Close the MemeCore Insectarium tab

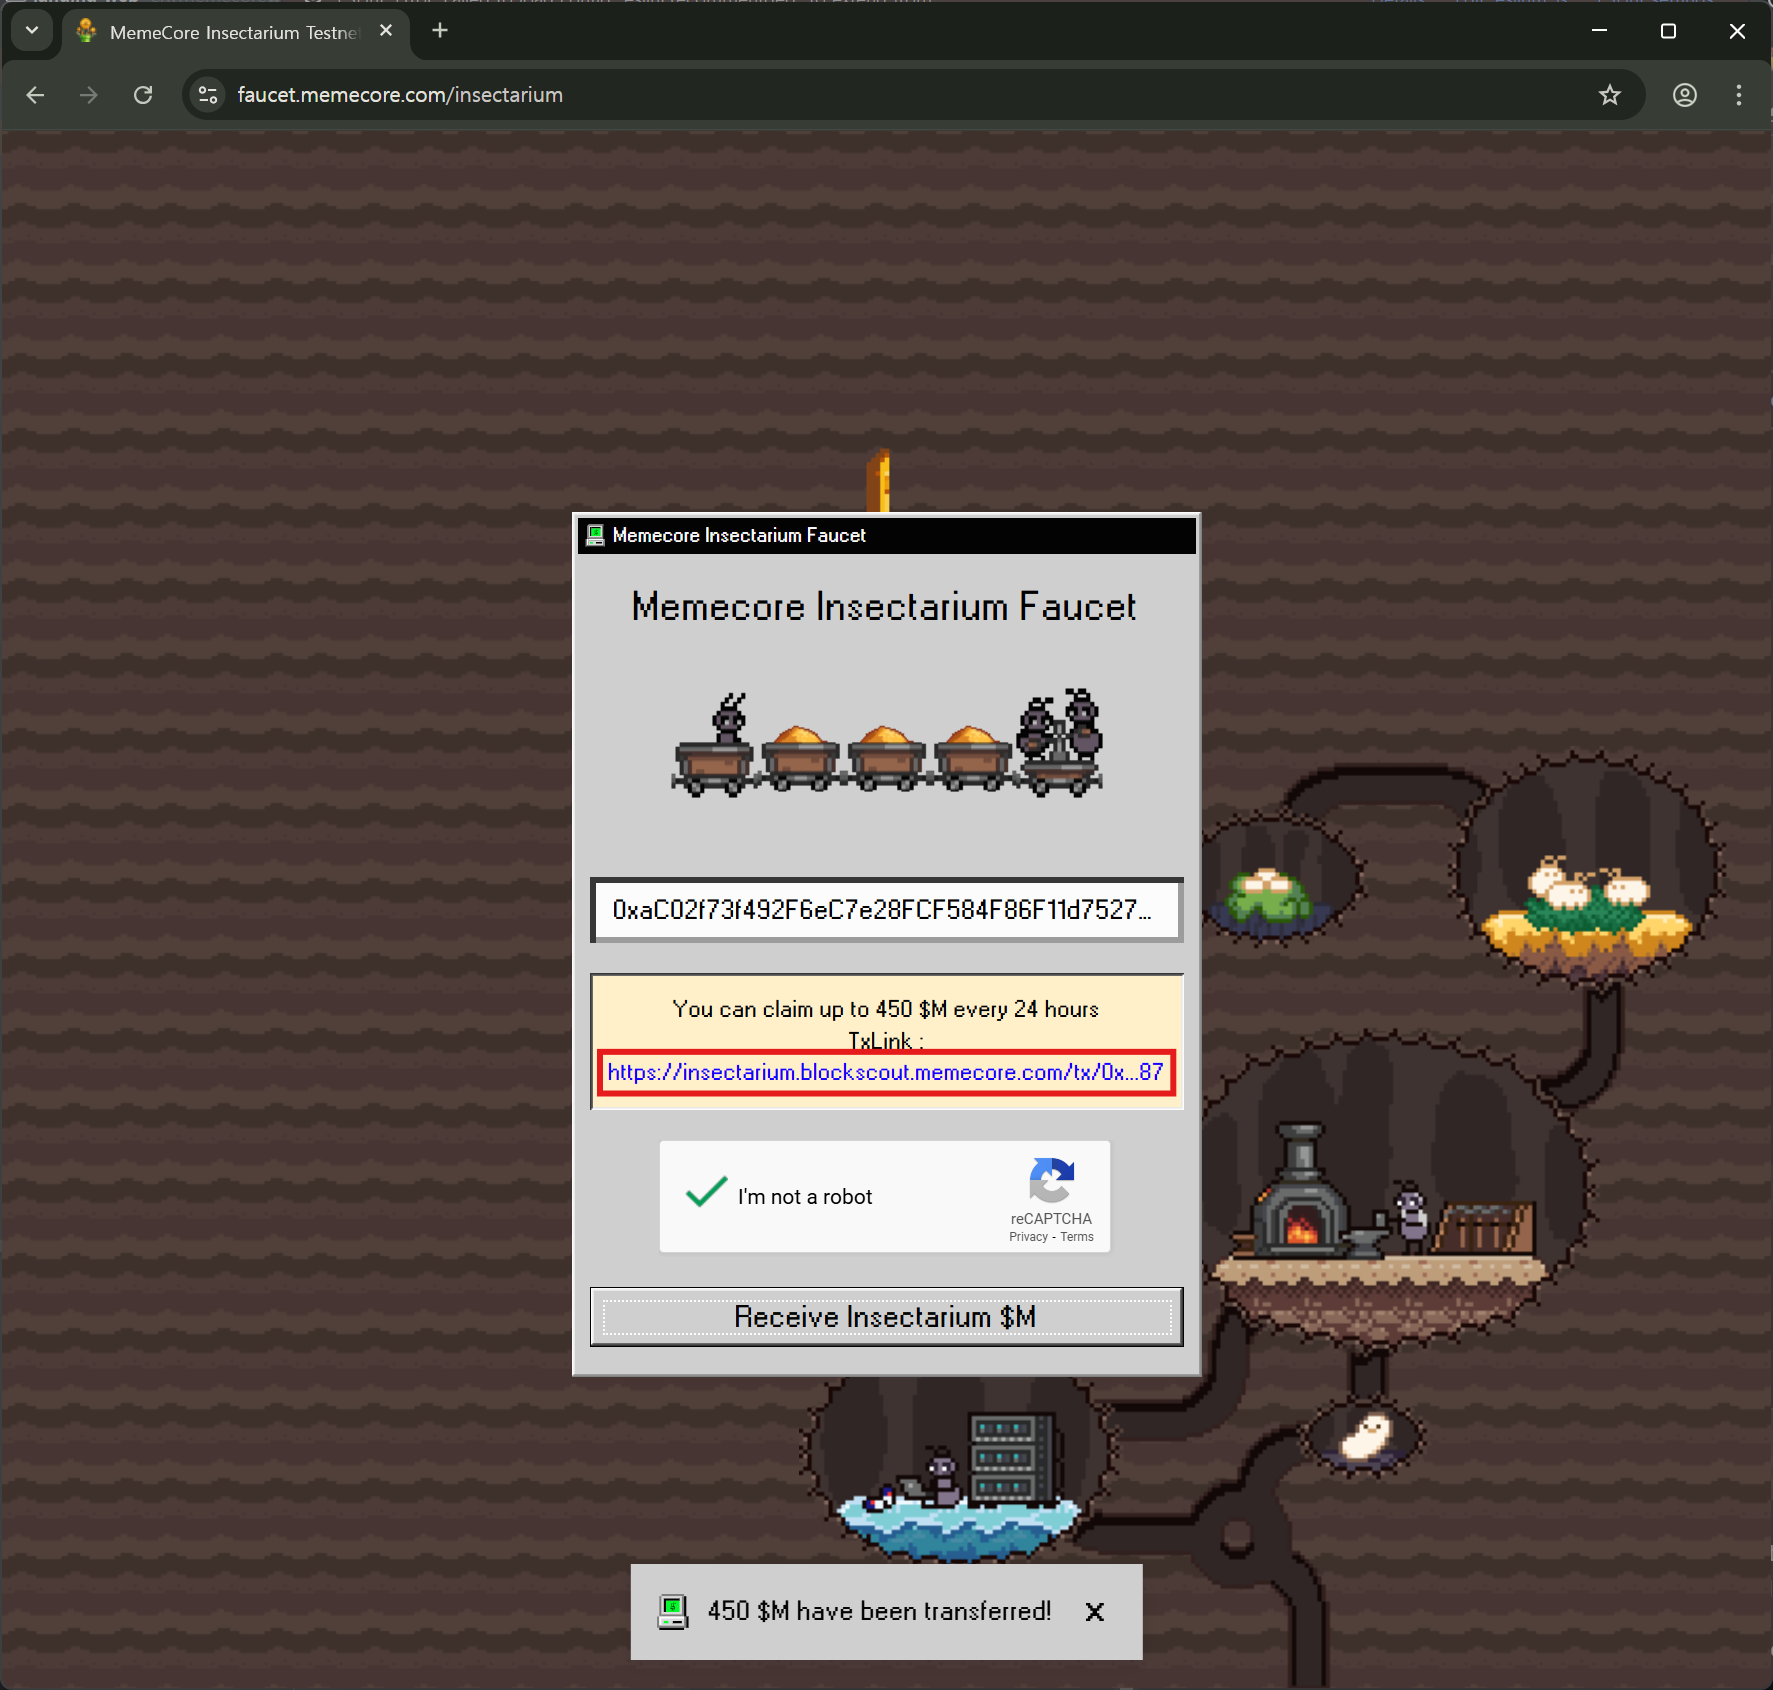click(386, 31)
